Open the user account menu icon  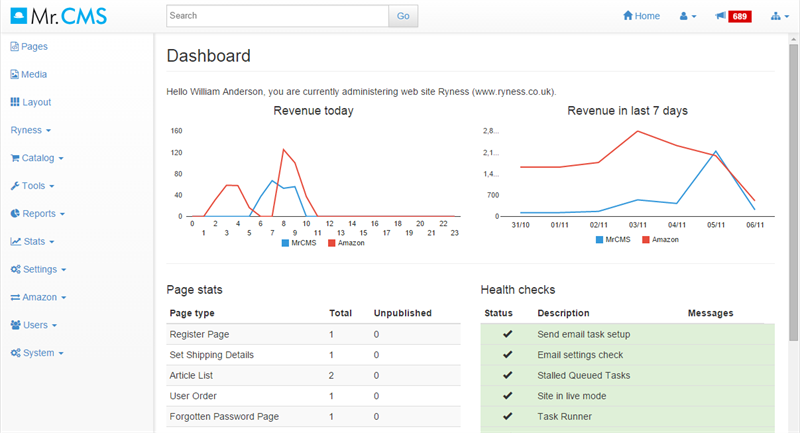(687, 16)
